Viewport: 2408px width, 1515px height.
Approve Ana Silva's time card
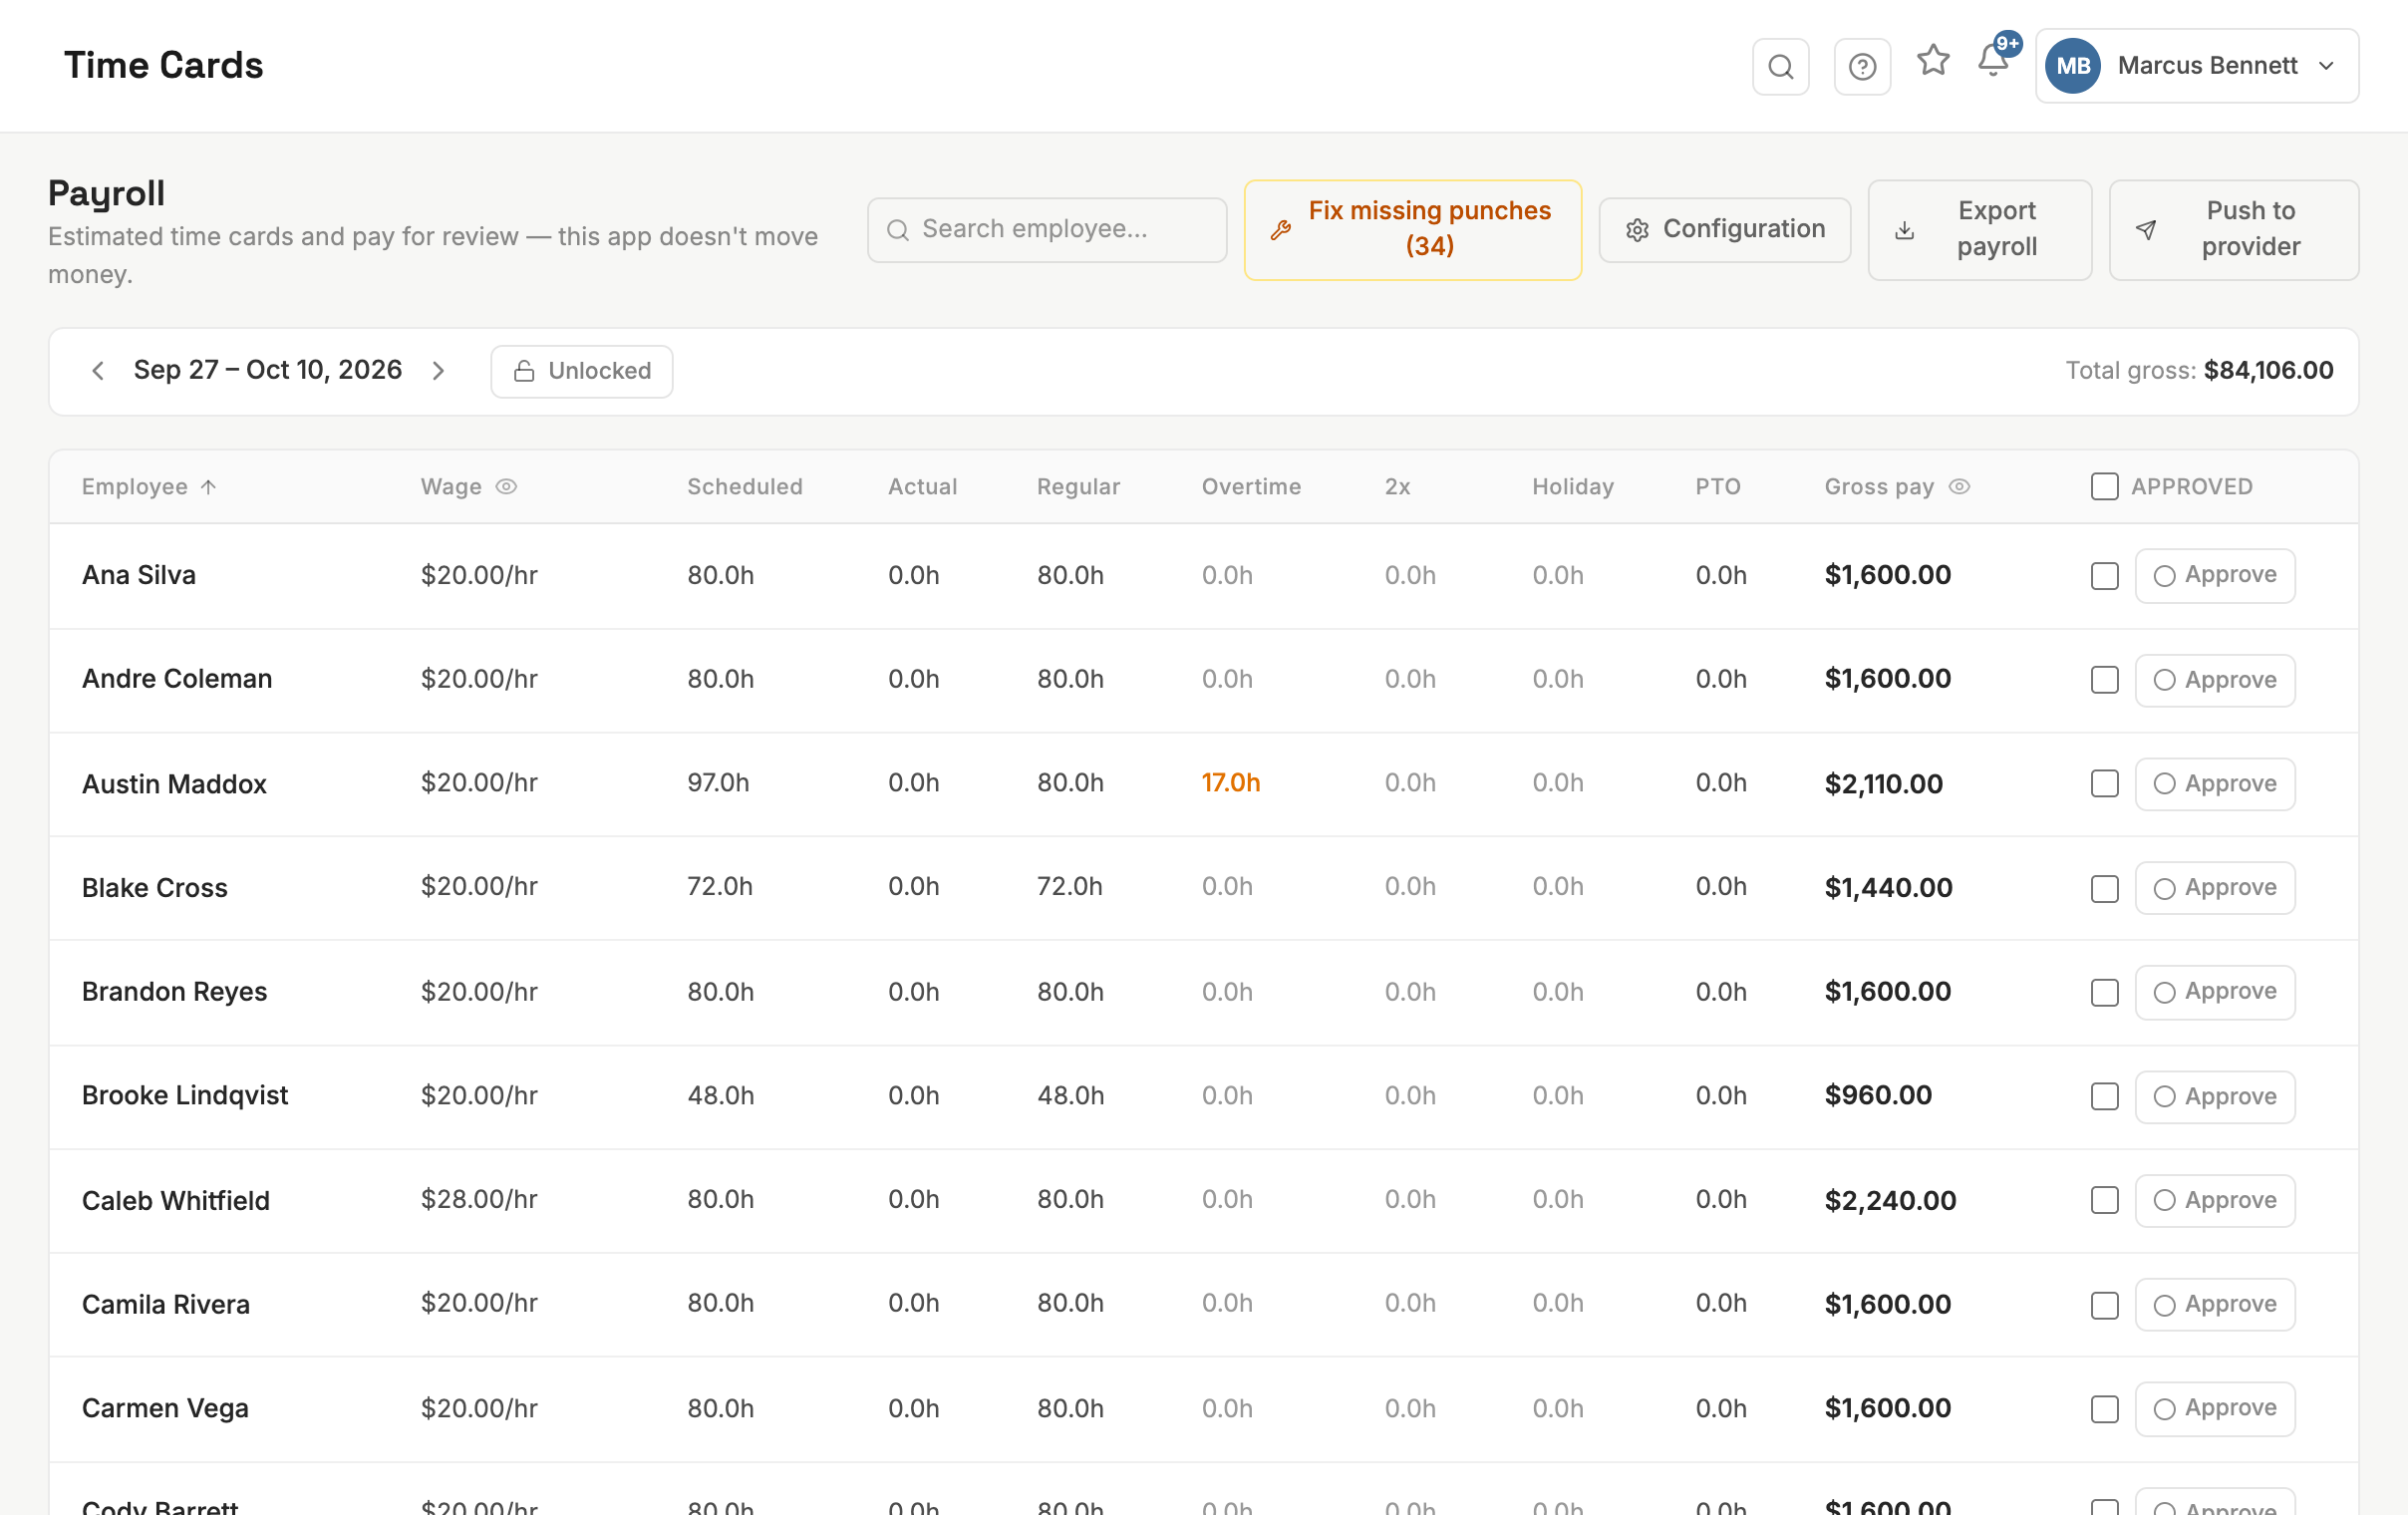2214,576
